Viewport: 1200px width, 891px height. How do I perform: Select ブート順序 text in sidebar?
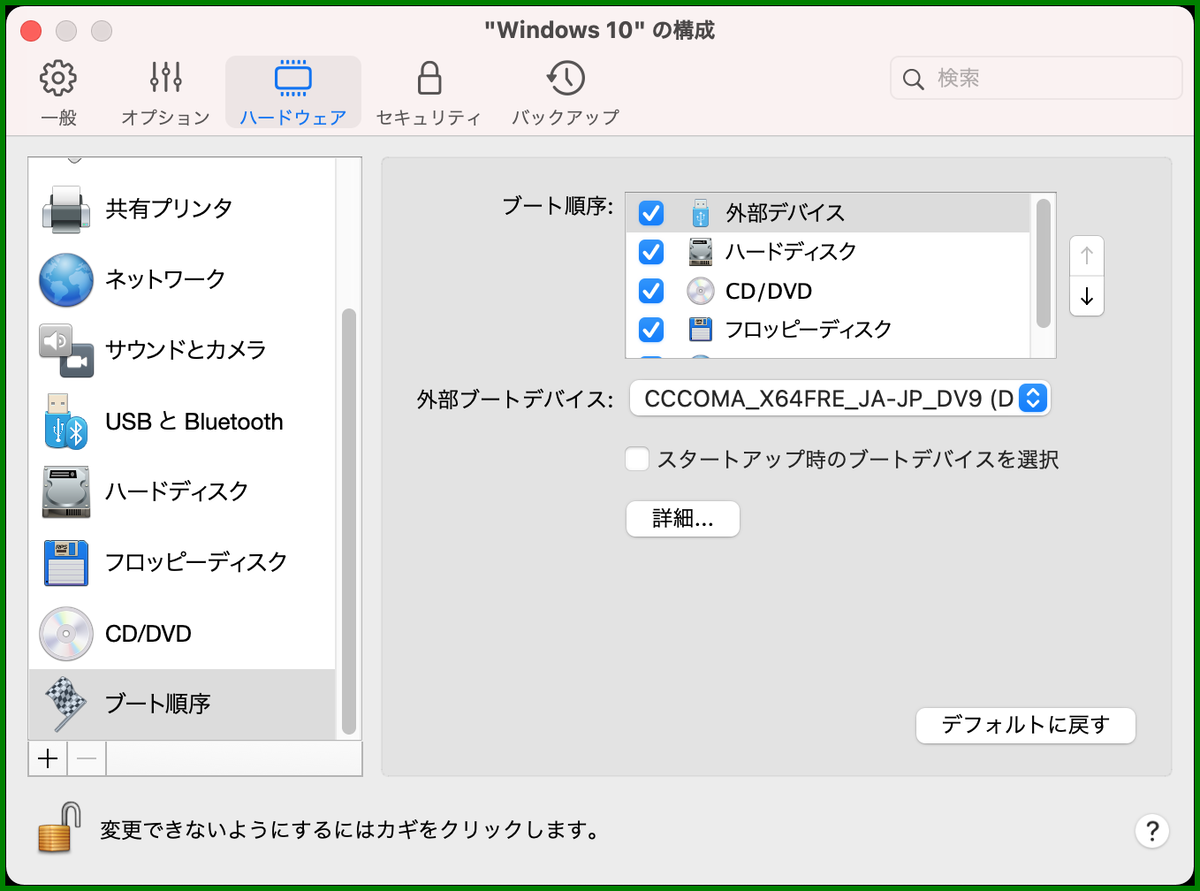158,704
